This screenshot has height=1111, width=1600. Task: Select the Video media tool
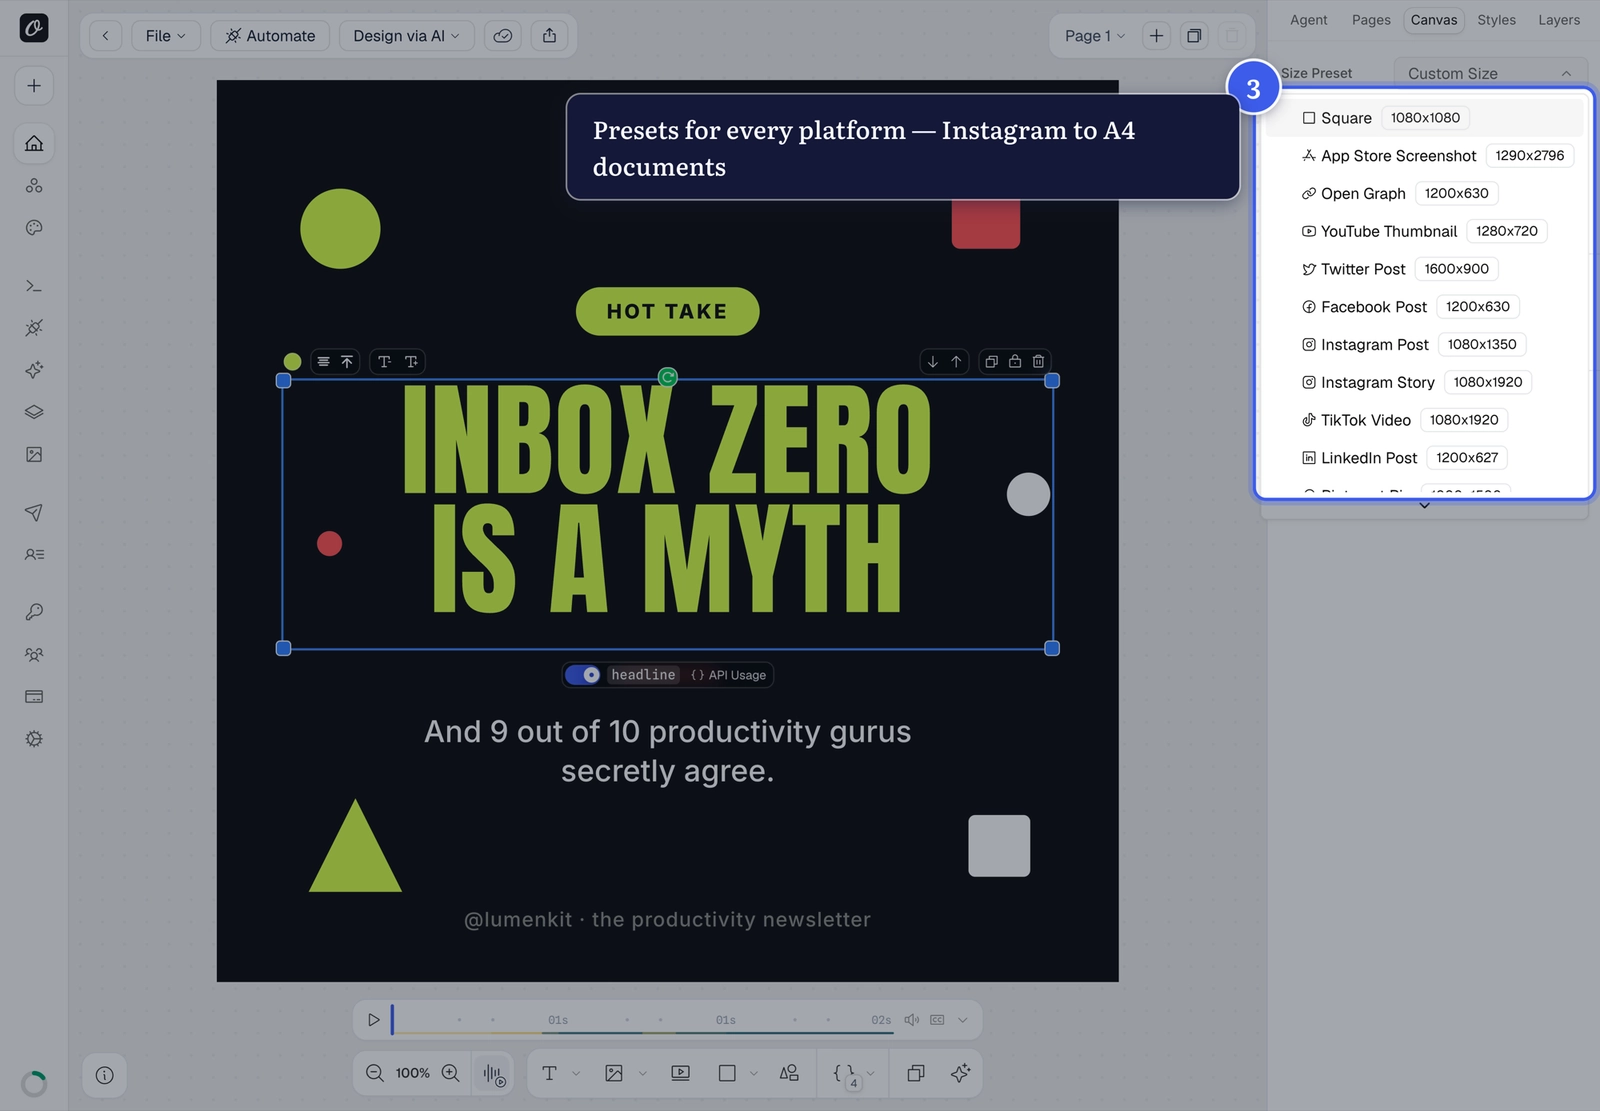coord(681,1073)
